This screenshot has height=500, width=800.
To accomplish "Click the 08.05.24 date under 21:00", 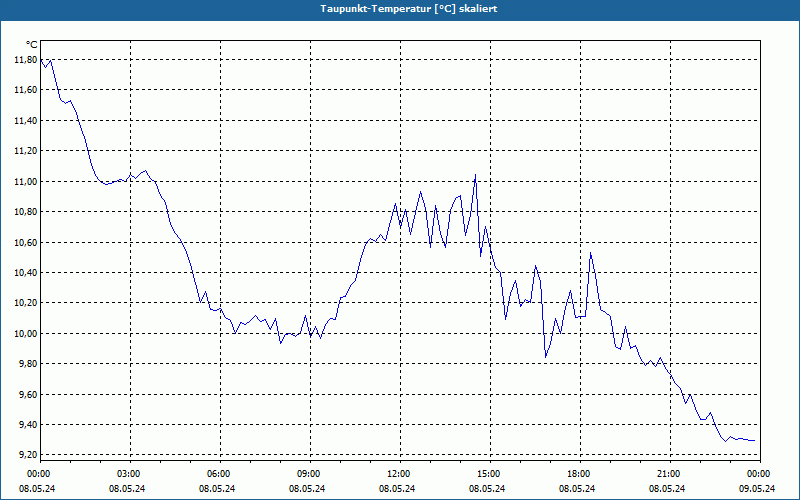I will click(x=667, y=488).
